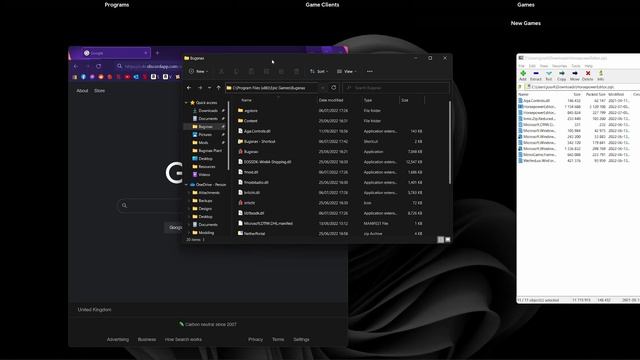Click the Copy icon in Explorer toolbar

[236, 71]
